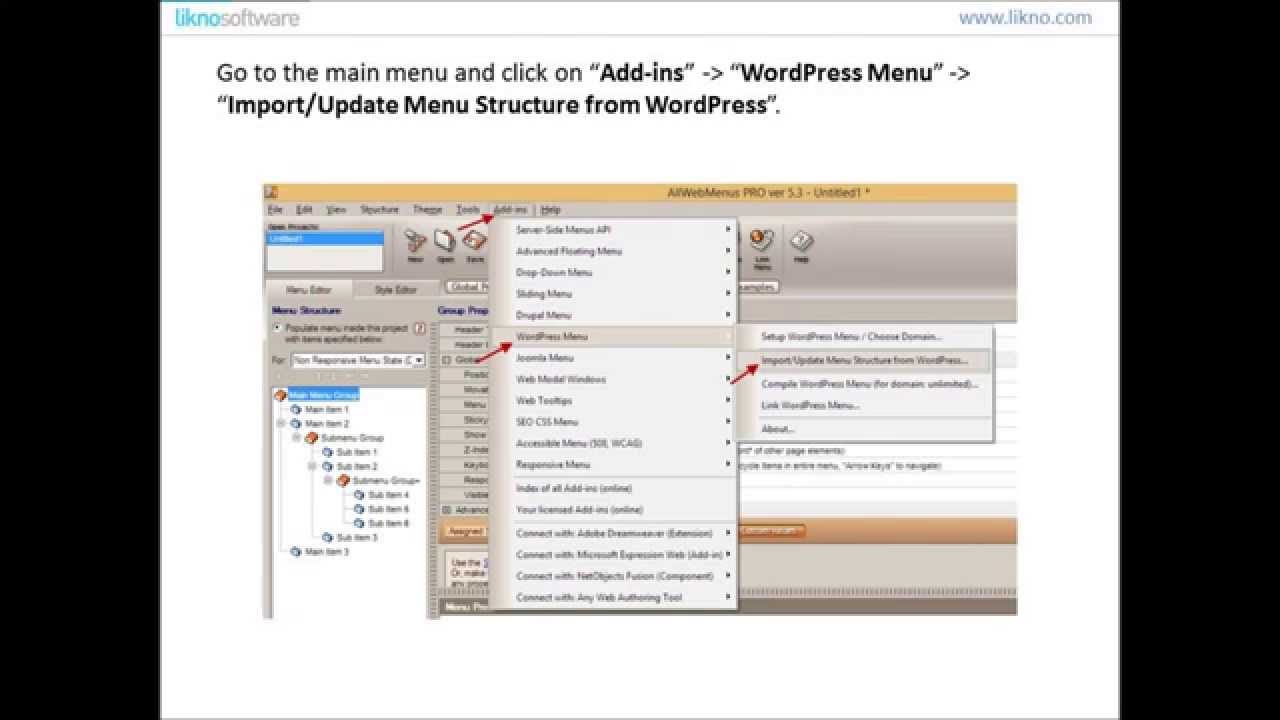Select the Sub Item 3 tree row

click(356, 537)
